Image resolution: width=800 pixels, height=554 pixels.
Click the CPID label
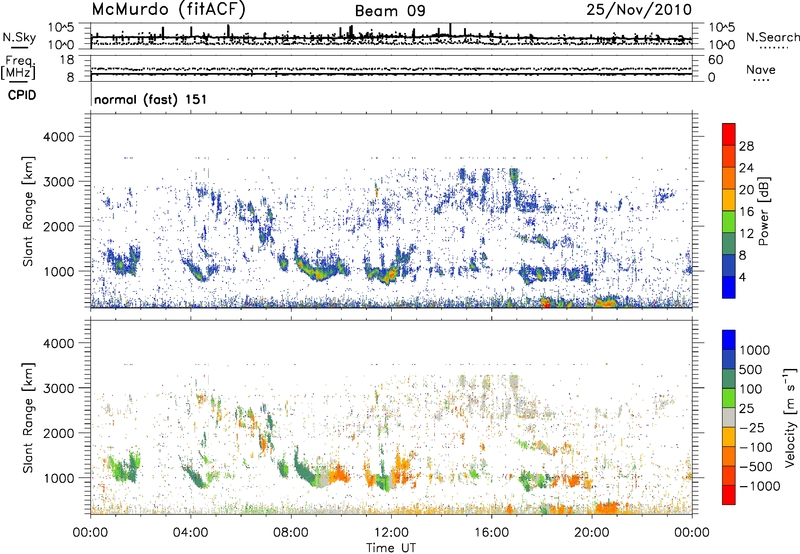(x=22, y=95)
